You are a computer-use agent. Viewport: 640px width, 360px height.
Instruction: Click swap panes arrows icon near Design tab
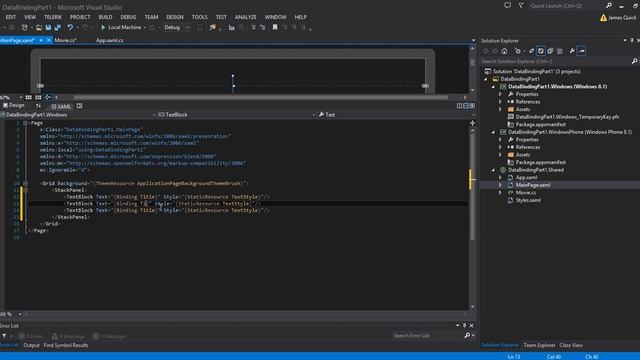click(x=38, y=106)
